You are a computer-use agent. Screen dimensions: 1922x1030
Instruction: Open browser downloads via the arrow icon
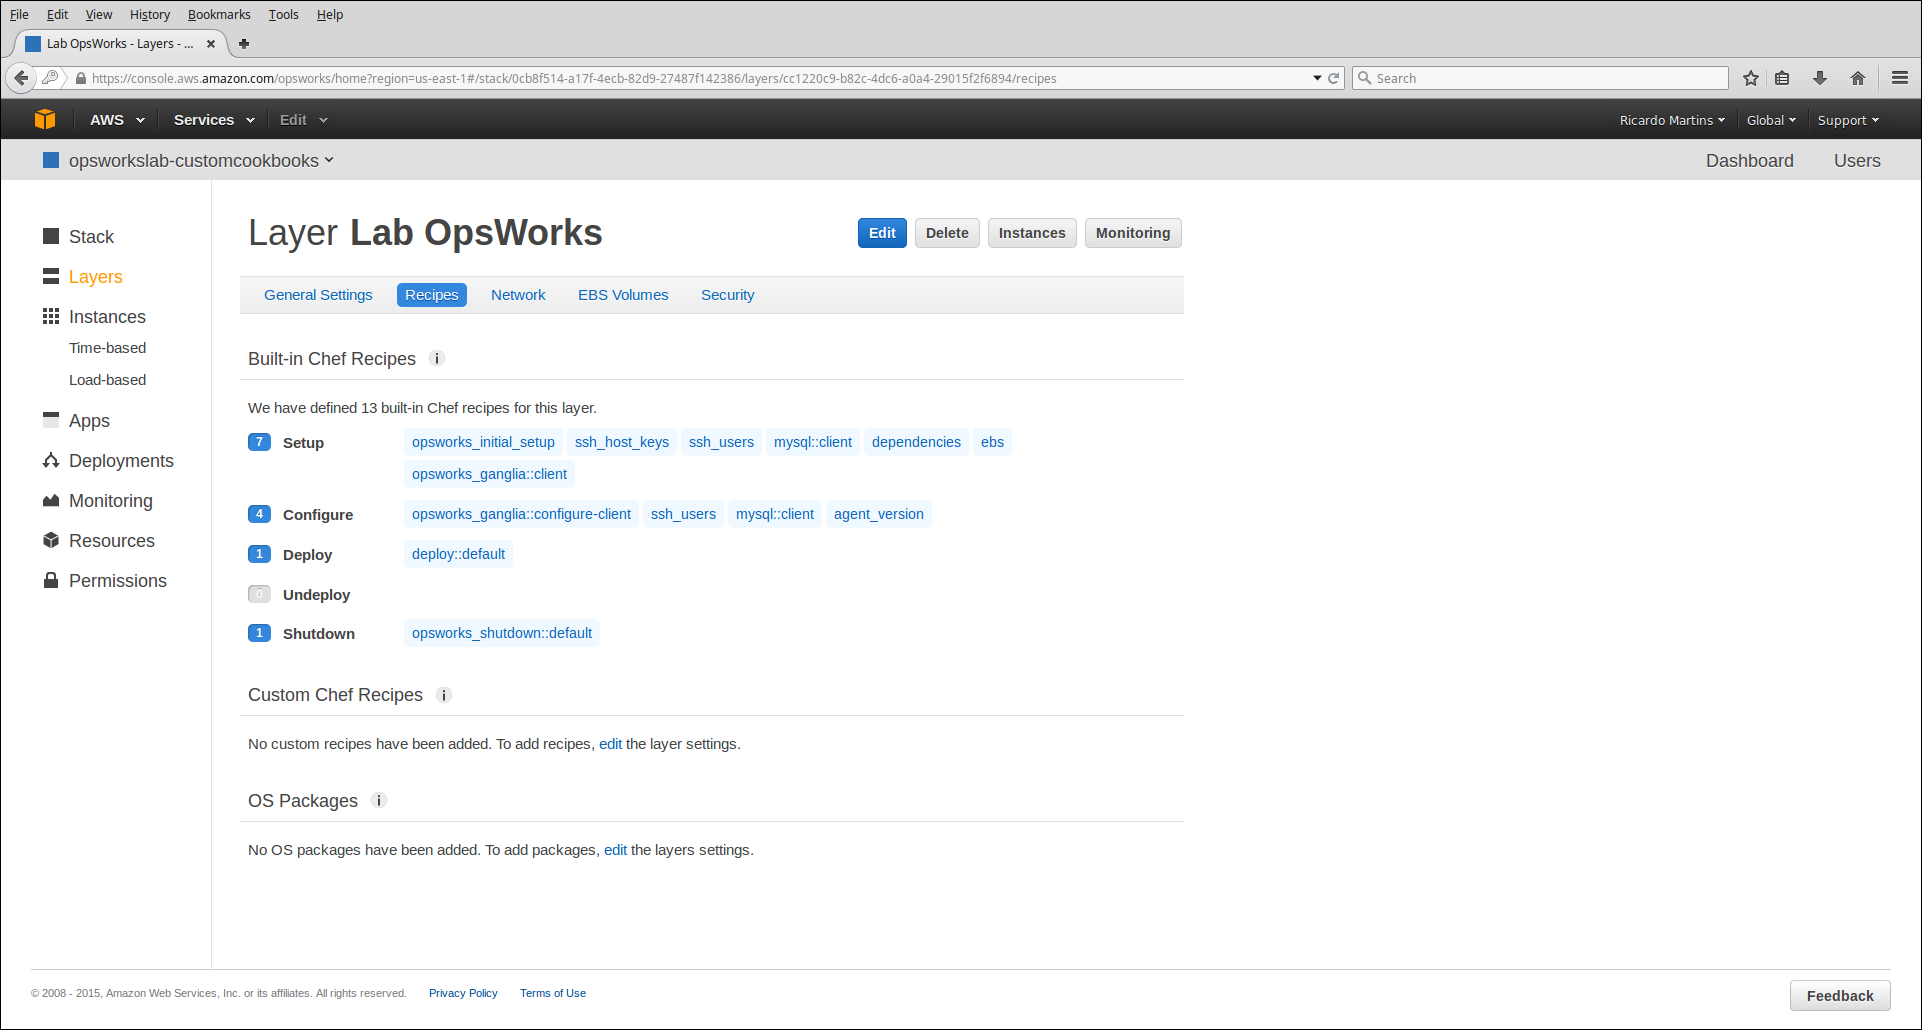tap(1820, 77)
